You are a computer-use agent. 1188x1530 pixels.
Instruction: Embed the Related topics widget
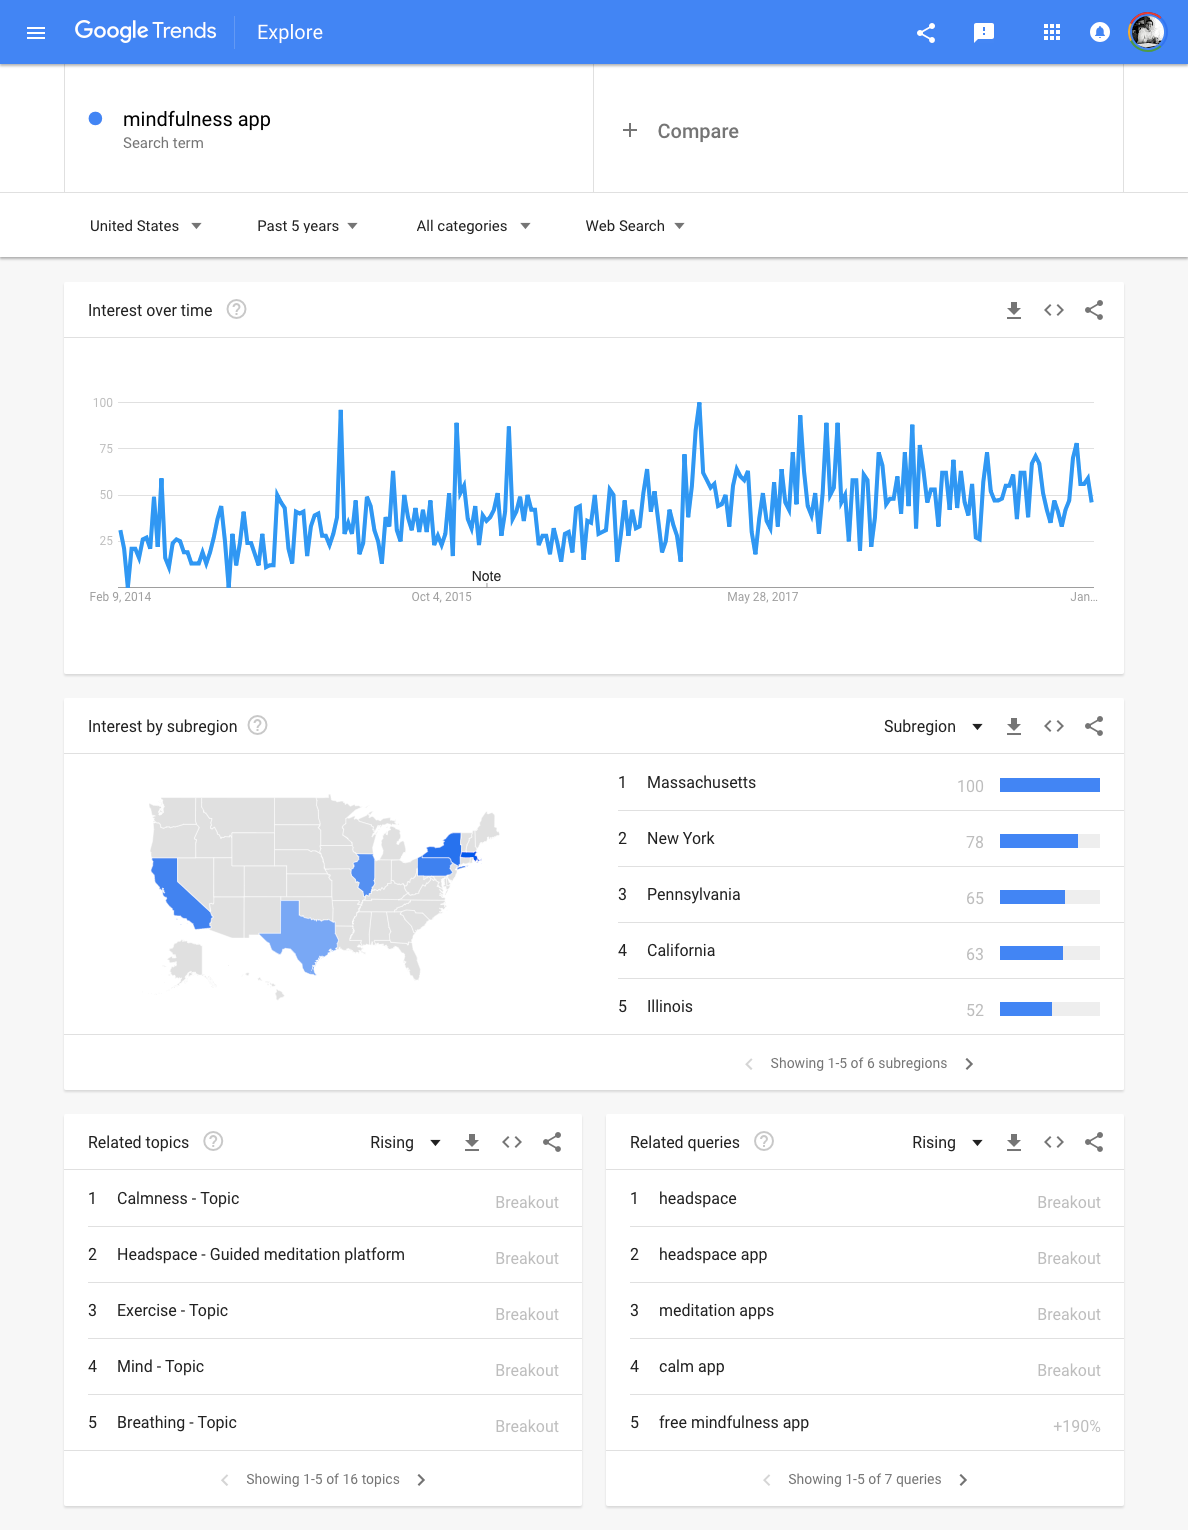(512, 1142)
